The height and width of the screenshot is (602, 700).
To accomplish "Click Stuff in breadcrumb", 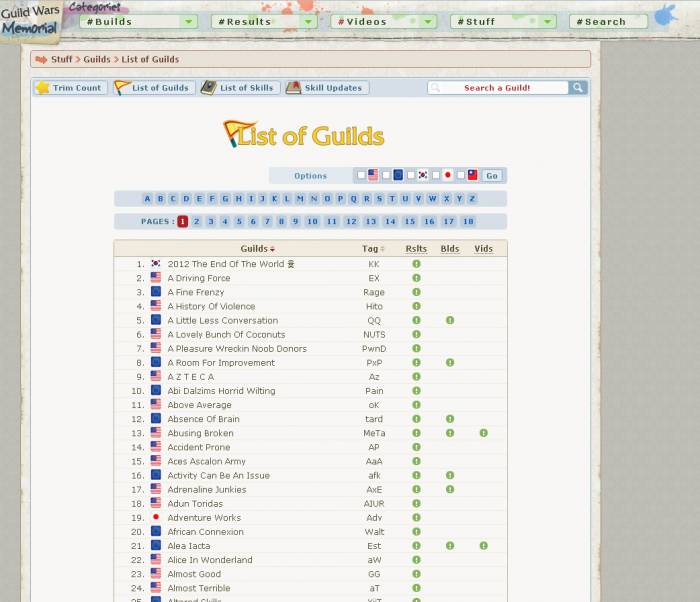I will pyautogui.click(x=62, y=59).
